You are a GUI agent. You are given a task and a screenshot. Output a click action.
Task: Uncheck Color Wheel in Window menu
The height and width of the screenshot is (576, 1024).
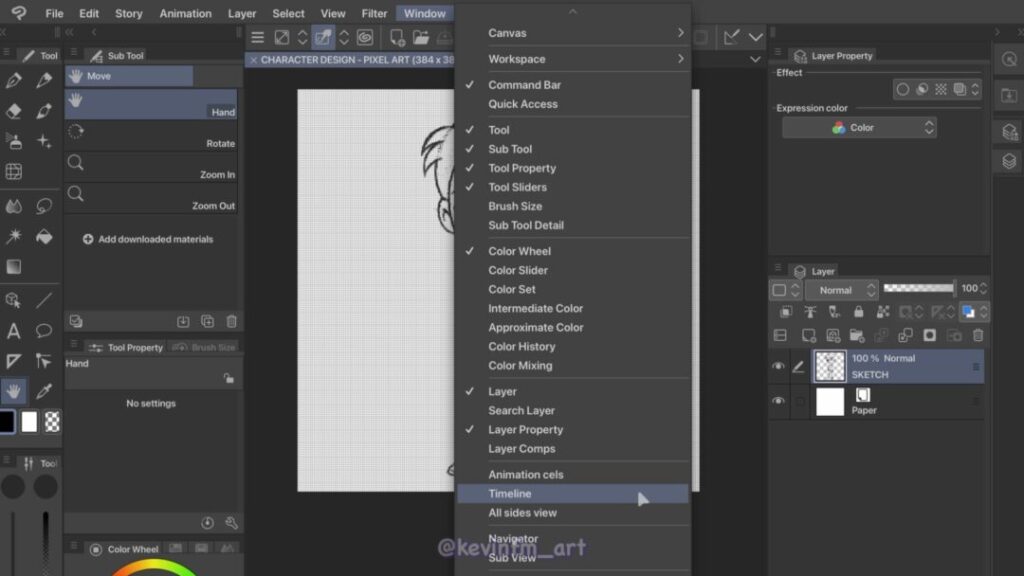(519, 251)
